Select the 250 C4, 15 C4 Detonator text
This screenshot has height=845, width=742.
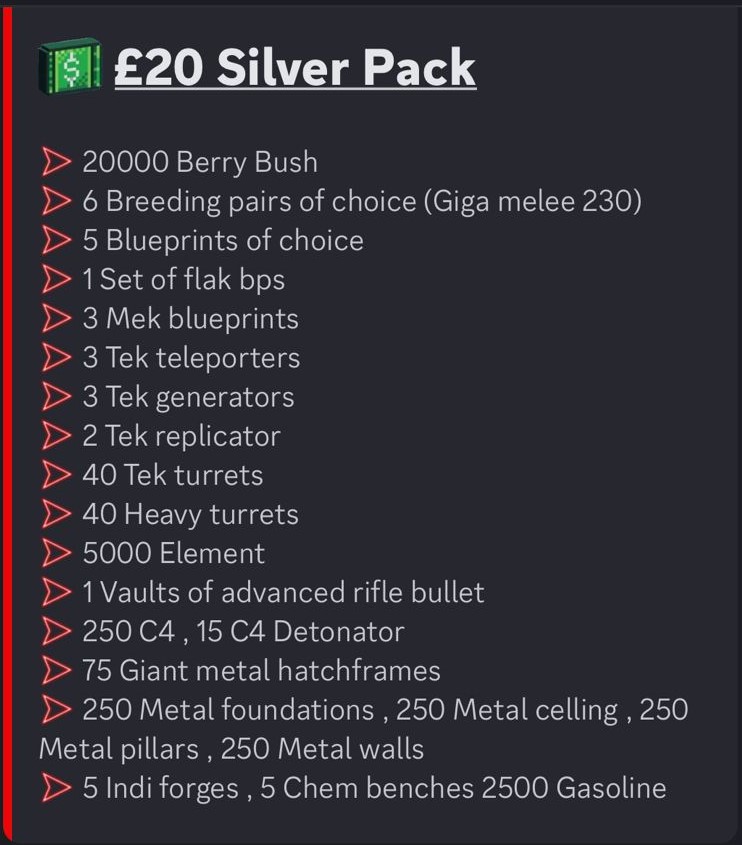pos(243,631)
